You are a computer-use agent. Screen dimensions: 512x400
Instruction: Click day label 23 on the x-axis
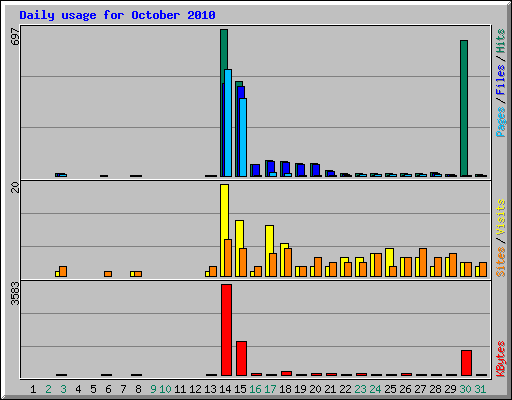point(360,389)
